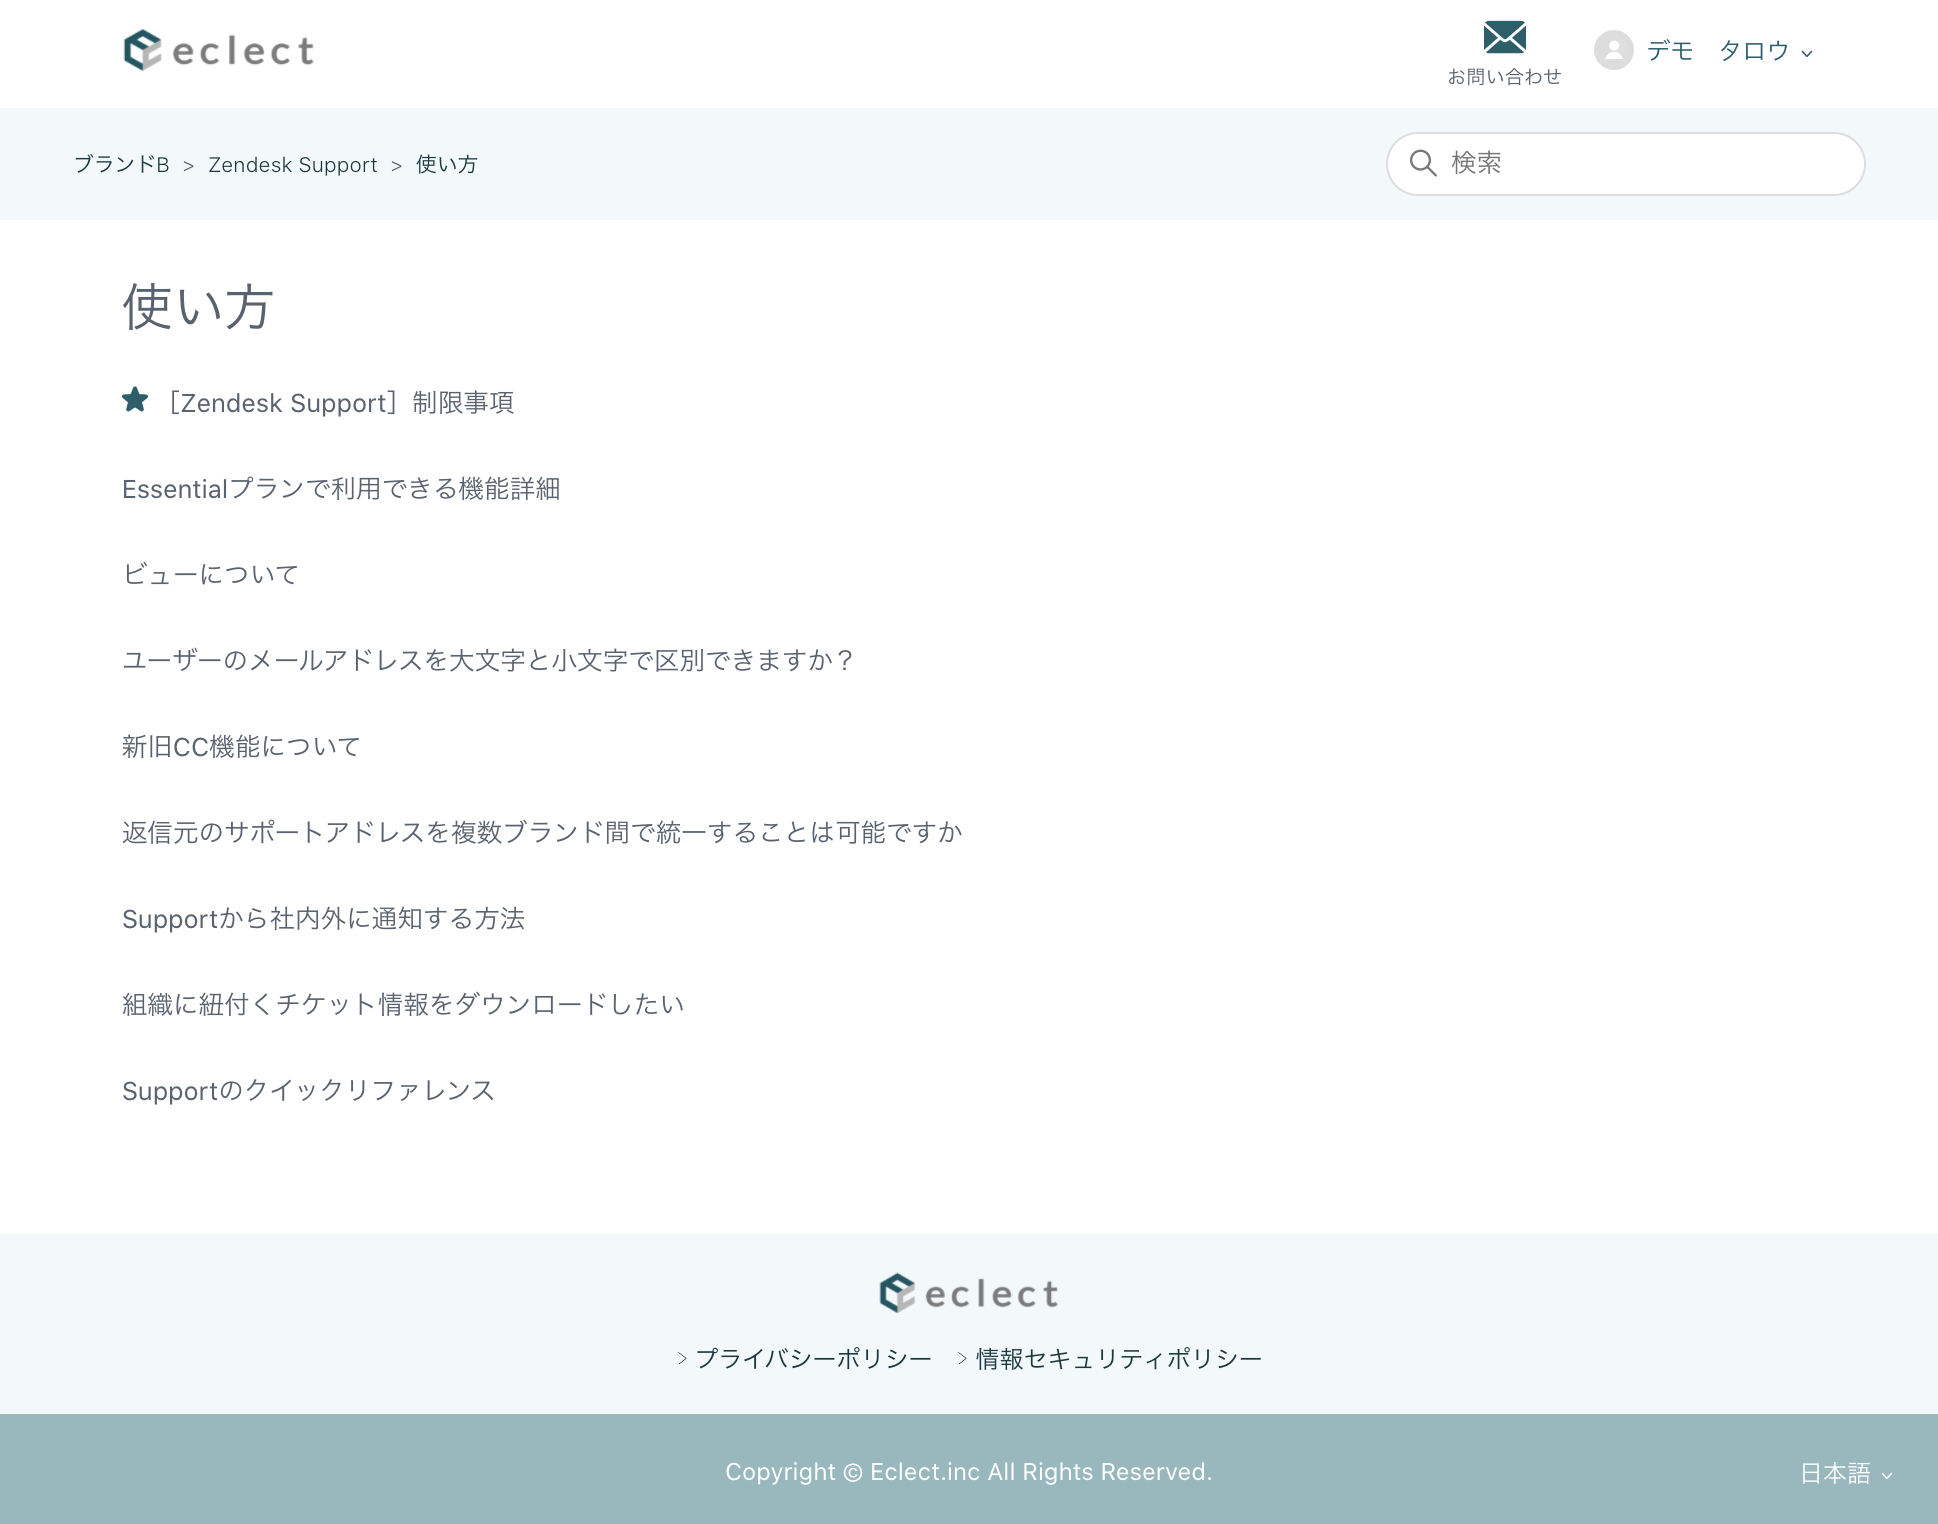Open Zendesk Support breadcrumb link
This screenshot has width=1938, height=1524.
point(293,165)
